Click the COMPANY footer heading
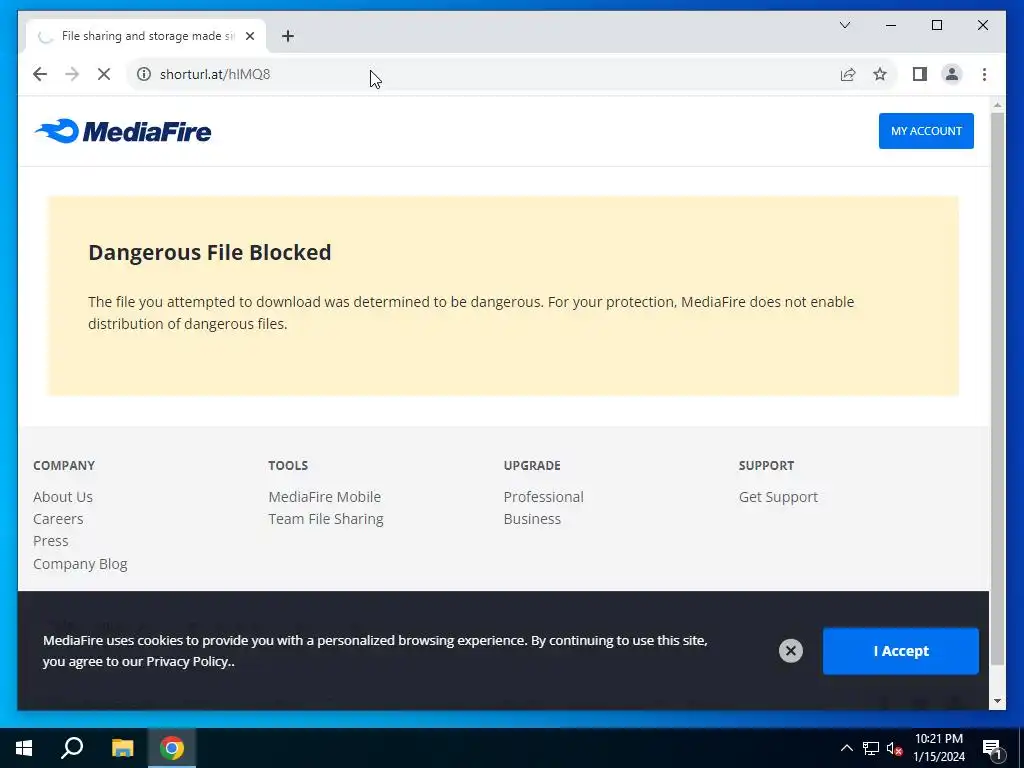This screenshot has width=1024, height=768. click(64, 466)
